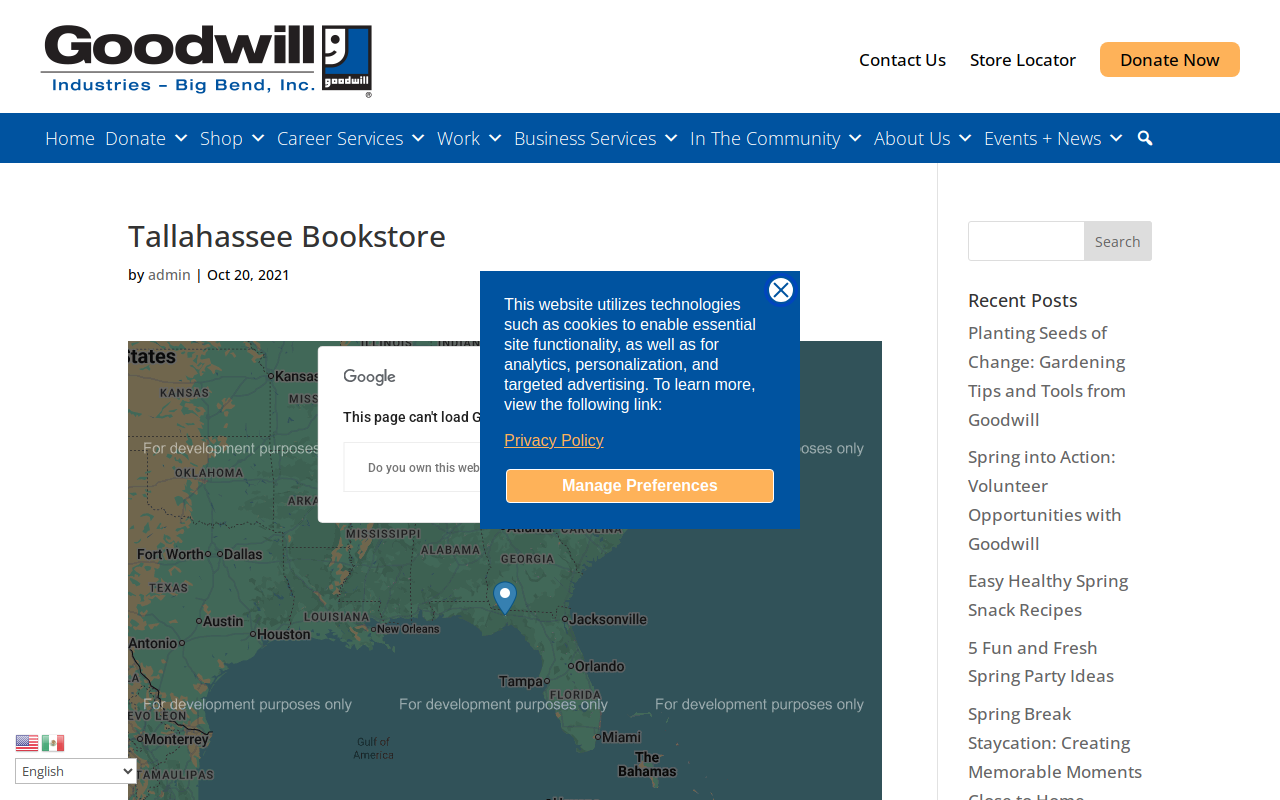Click the Oct 20, 2021 post date

[248, 275]
